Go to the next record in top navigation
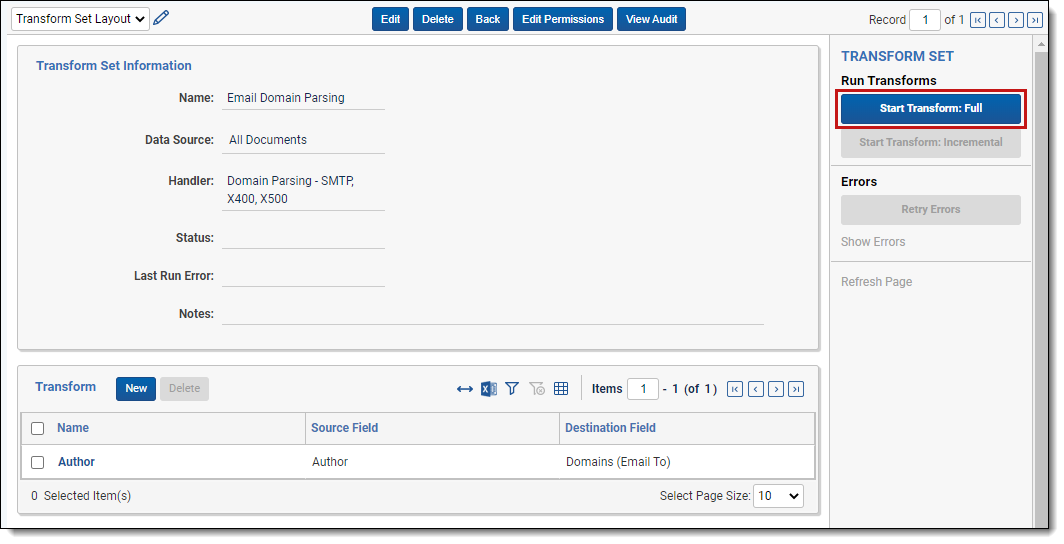 [x=1016, y=20]
